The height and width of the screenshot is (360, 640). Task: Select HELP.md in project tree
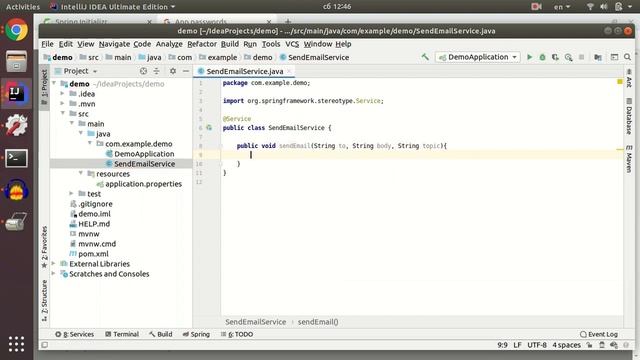point(94,224)
